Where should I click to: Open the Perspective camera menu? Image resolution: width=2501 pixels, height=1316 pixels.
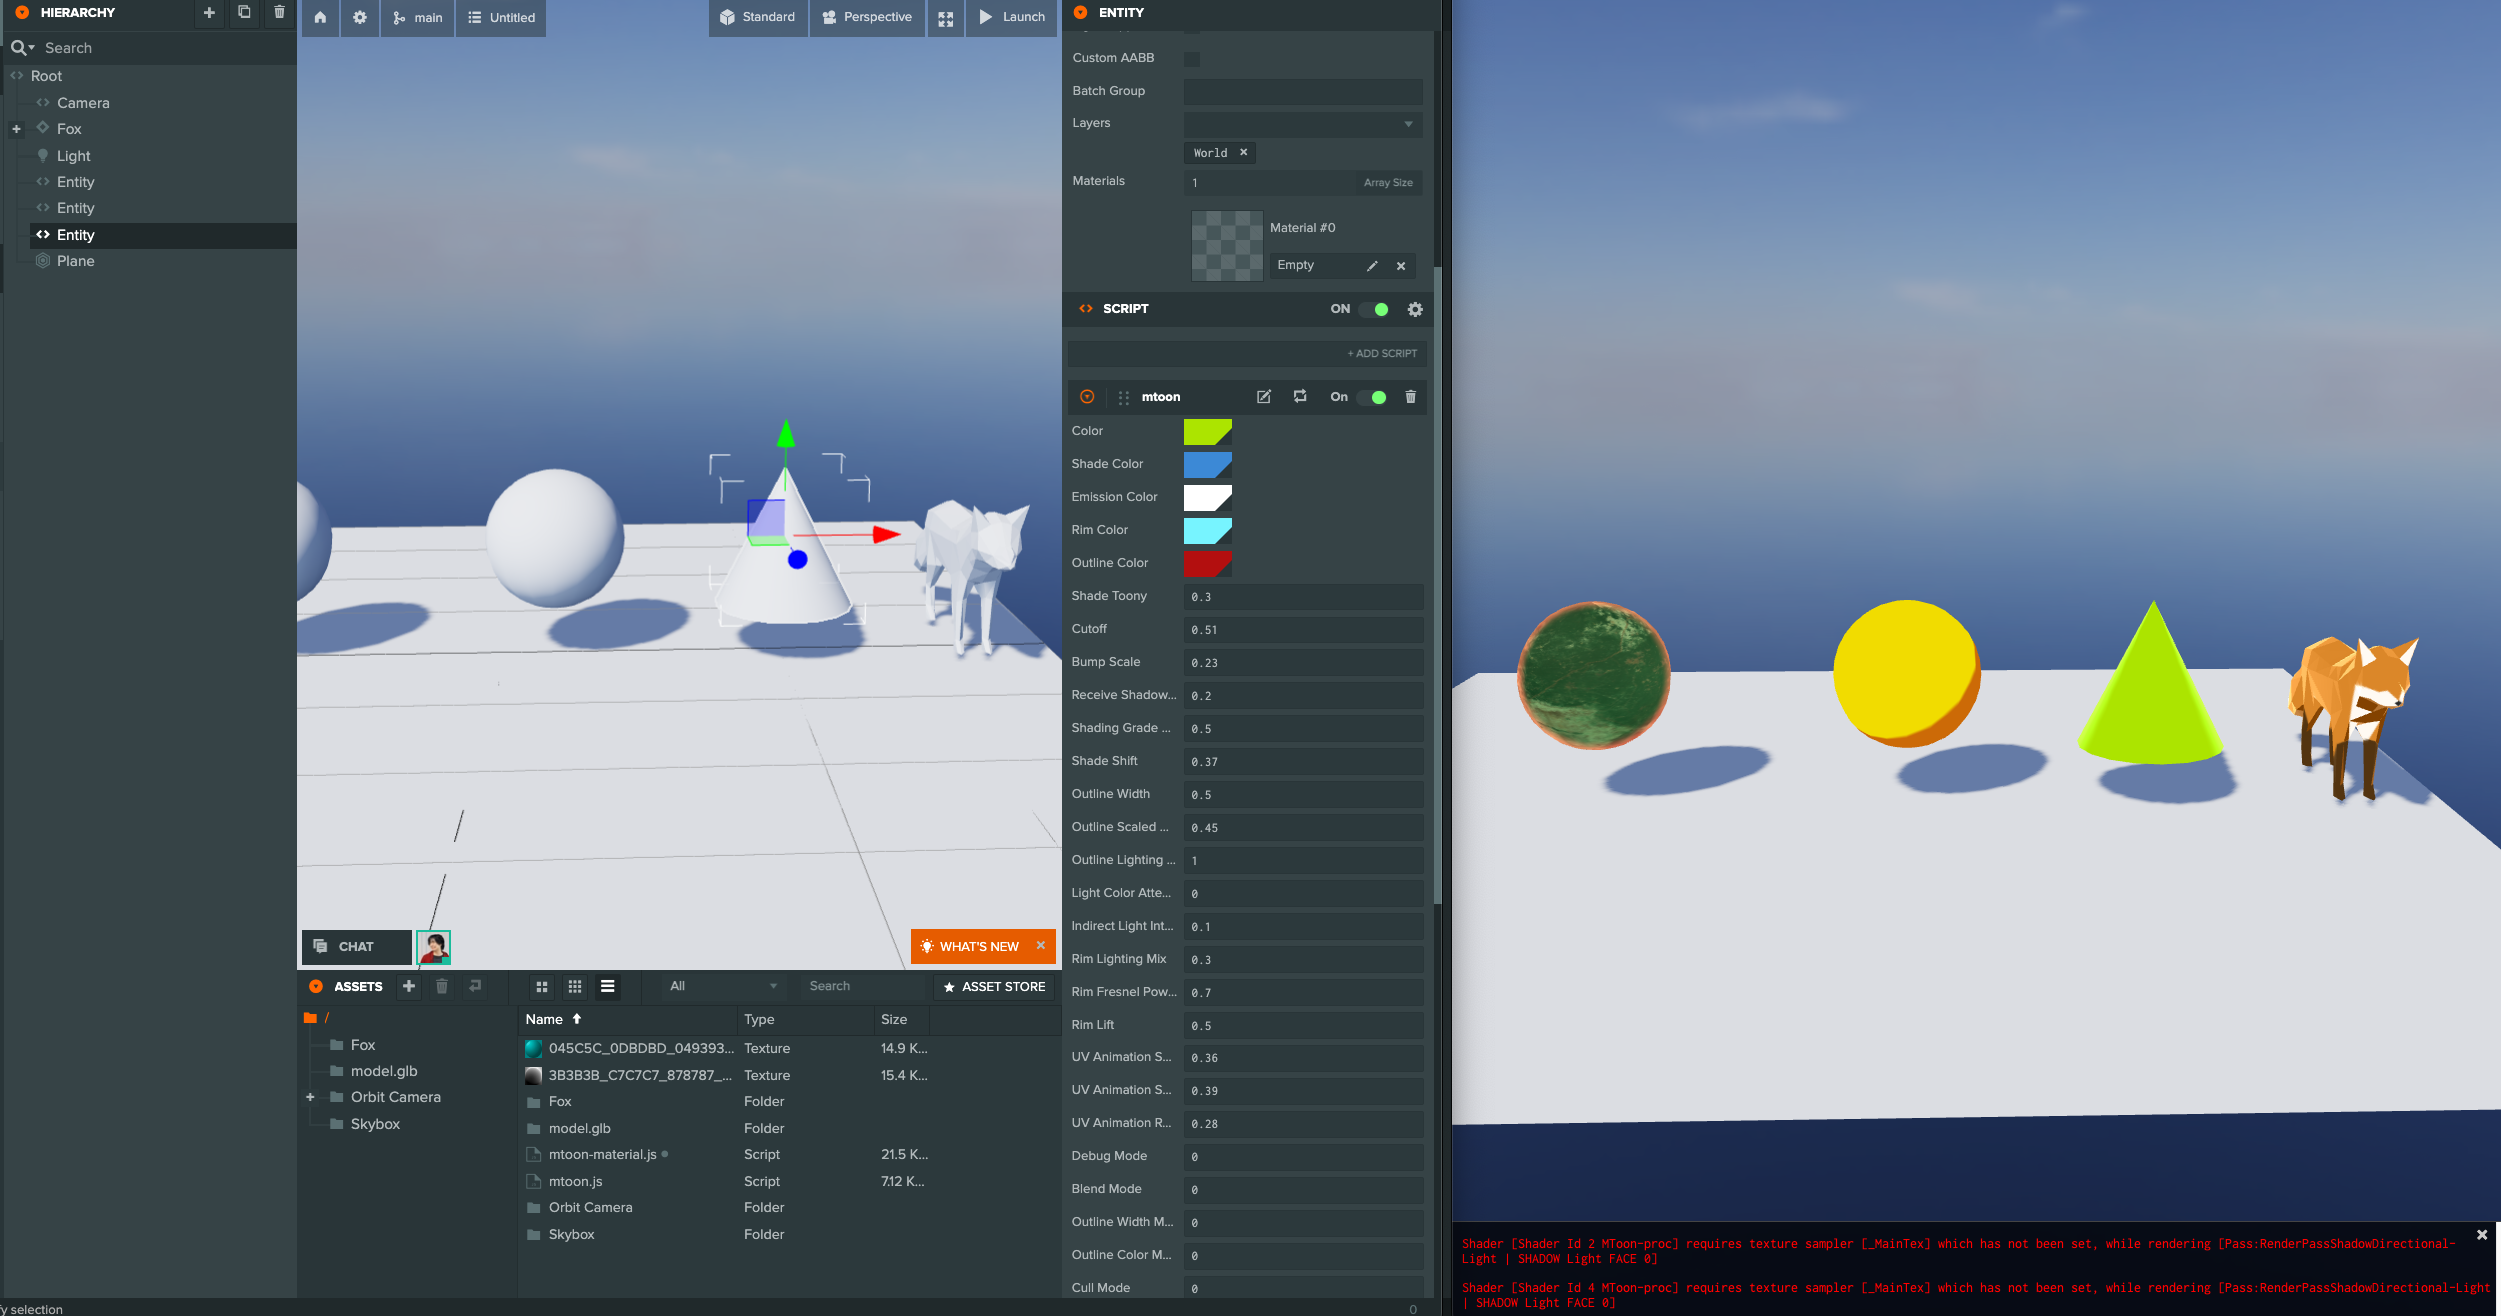tap(867, 18)
